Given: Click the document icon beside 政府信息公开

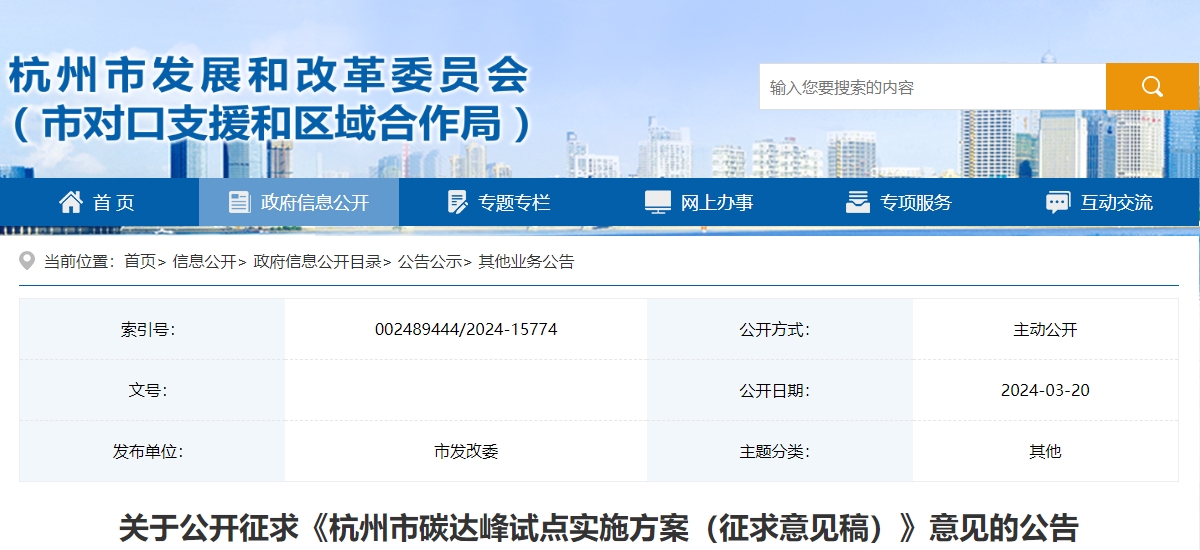Looking at the screenshot, I should click(x=239, y=202).
